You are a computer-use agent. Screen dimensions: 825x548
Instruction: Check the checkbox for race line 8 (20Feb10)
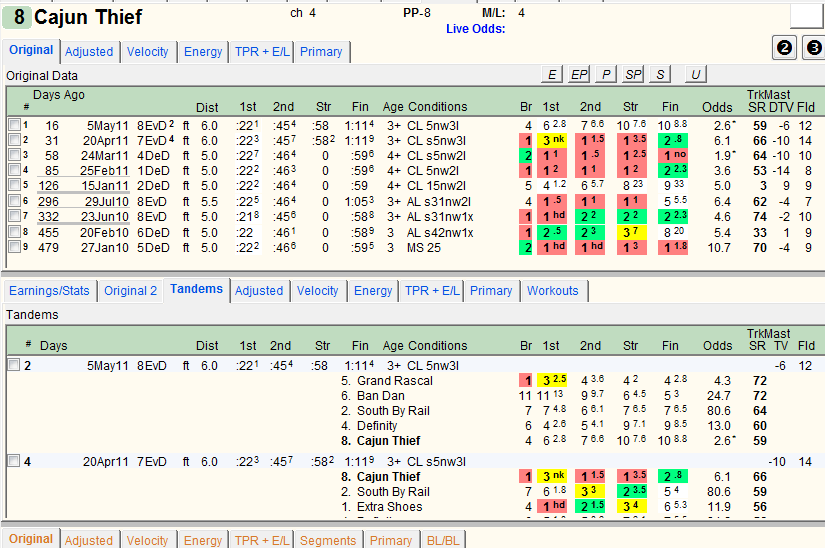point(14,232)
